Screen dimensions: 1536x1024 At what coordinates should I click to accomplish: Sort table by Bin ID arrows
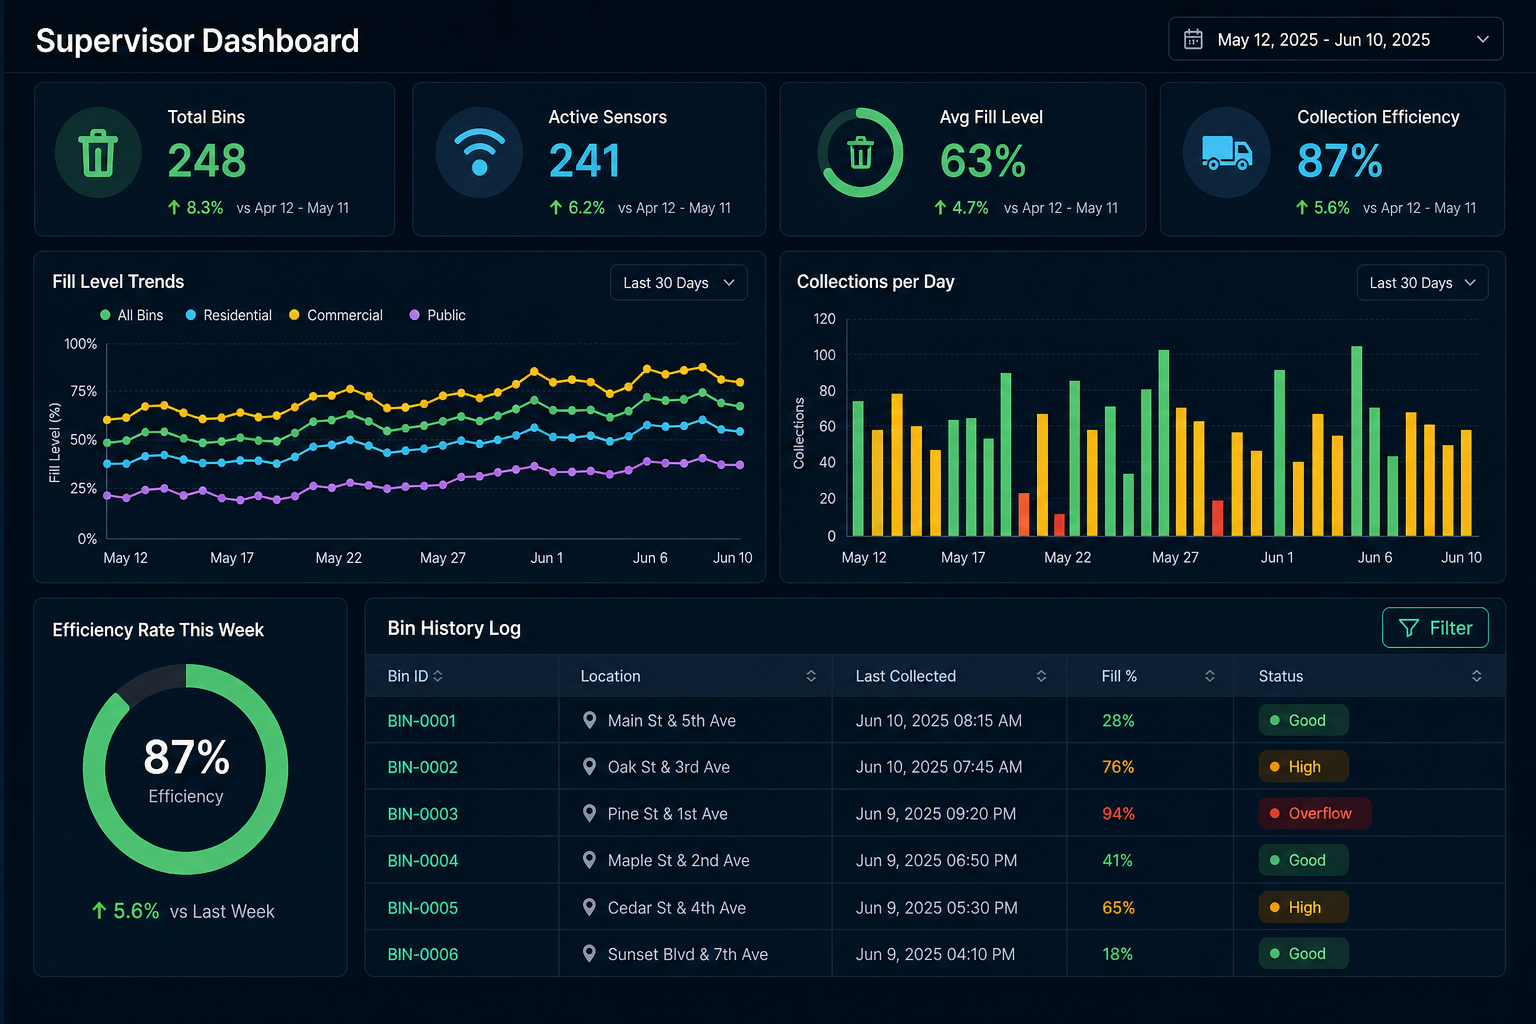point(438,676)
